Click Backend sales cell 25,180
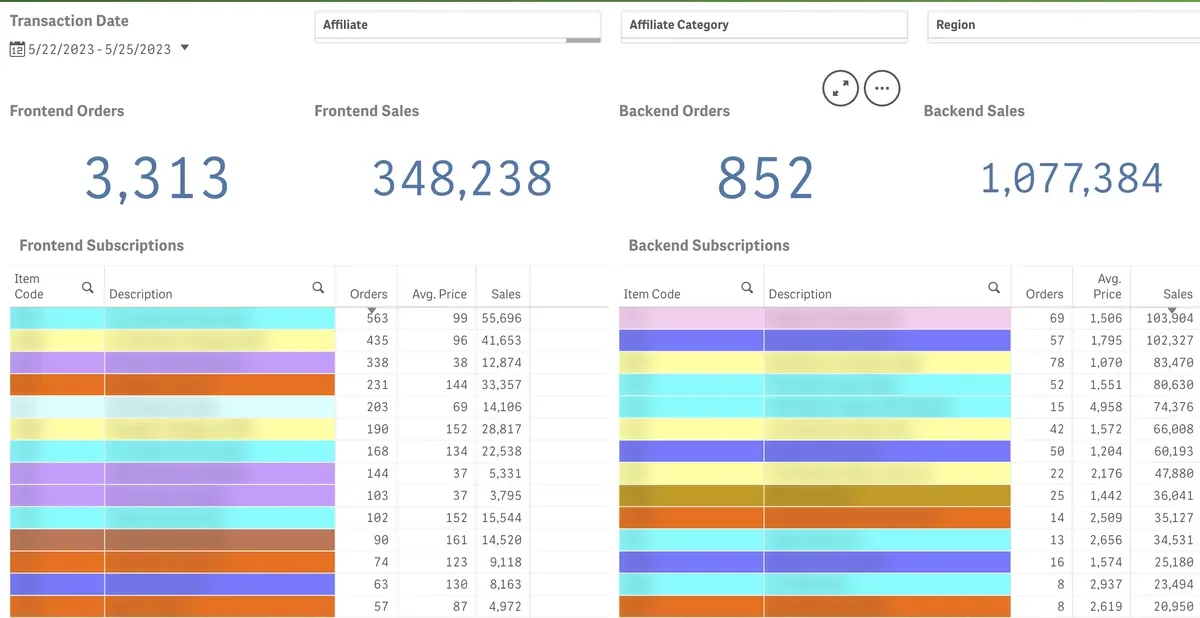The image size is (1200, 618). coord(1173,562)
